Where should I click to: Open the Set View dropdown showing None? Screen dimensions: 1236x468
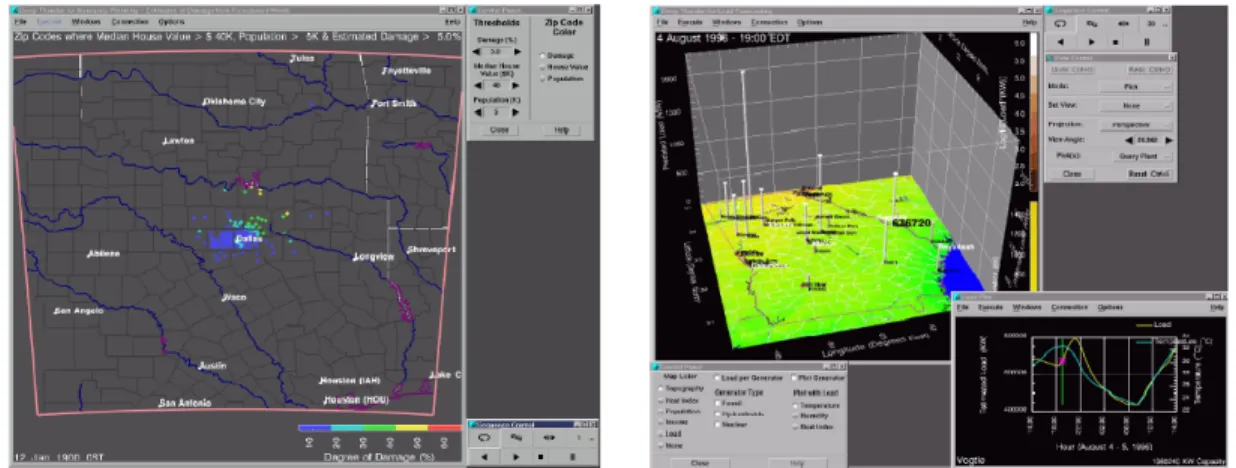[x=1136, y=105]
